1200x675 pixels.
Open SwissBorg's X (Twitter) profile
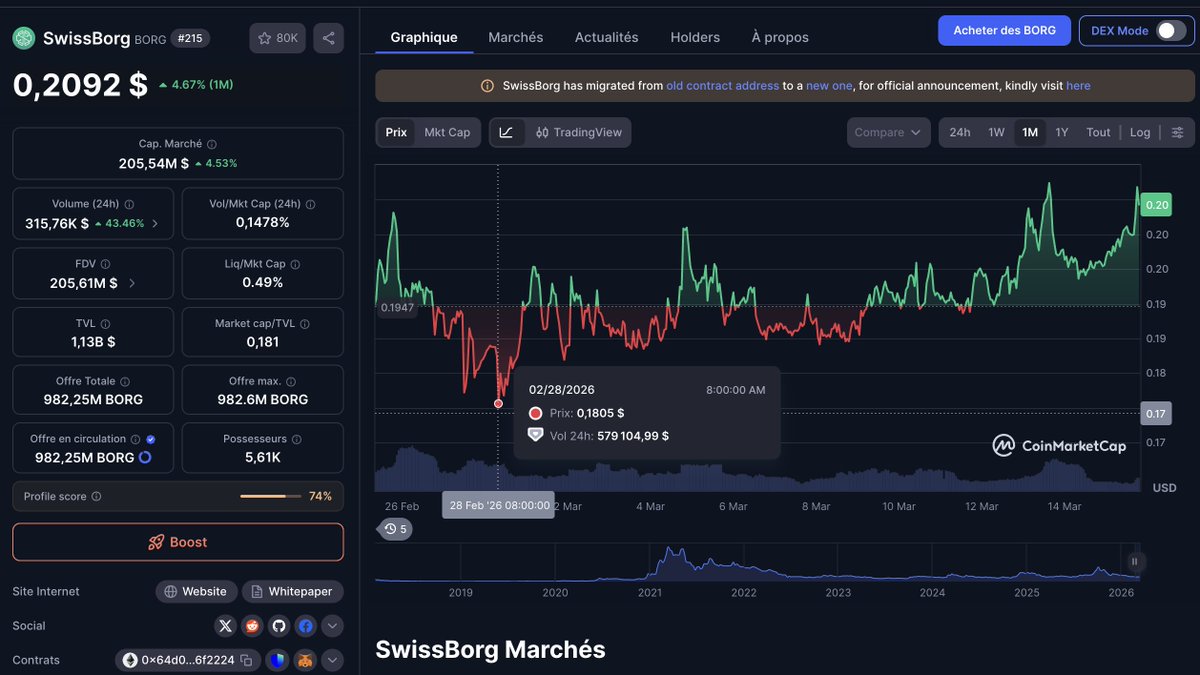[x=225, y=625]
